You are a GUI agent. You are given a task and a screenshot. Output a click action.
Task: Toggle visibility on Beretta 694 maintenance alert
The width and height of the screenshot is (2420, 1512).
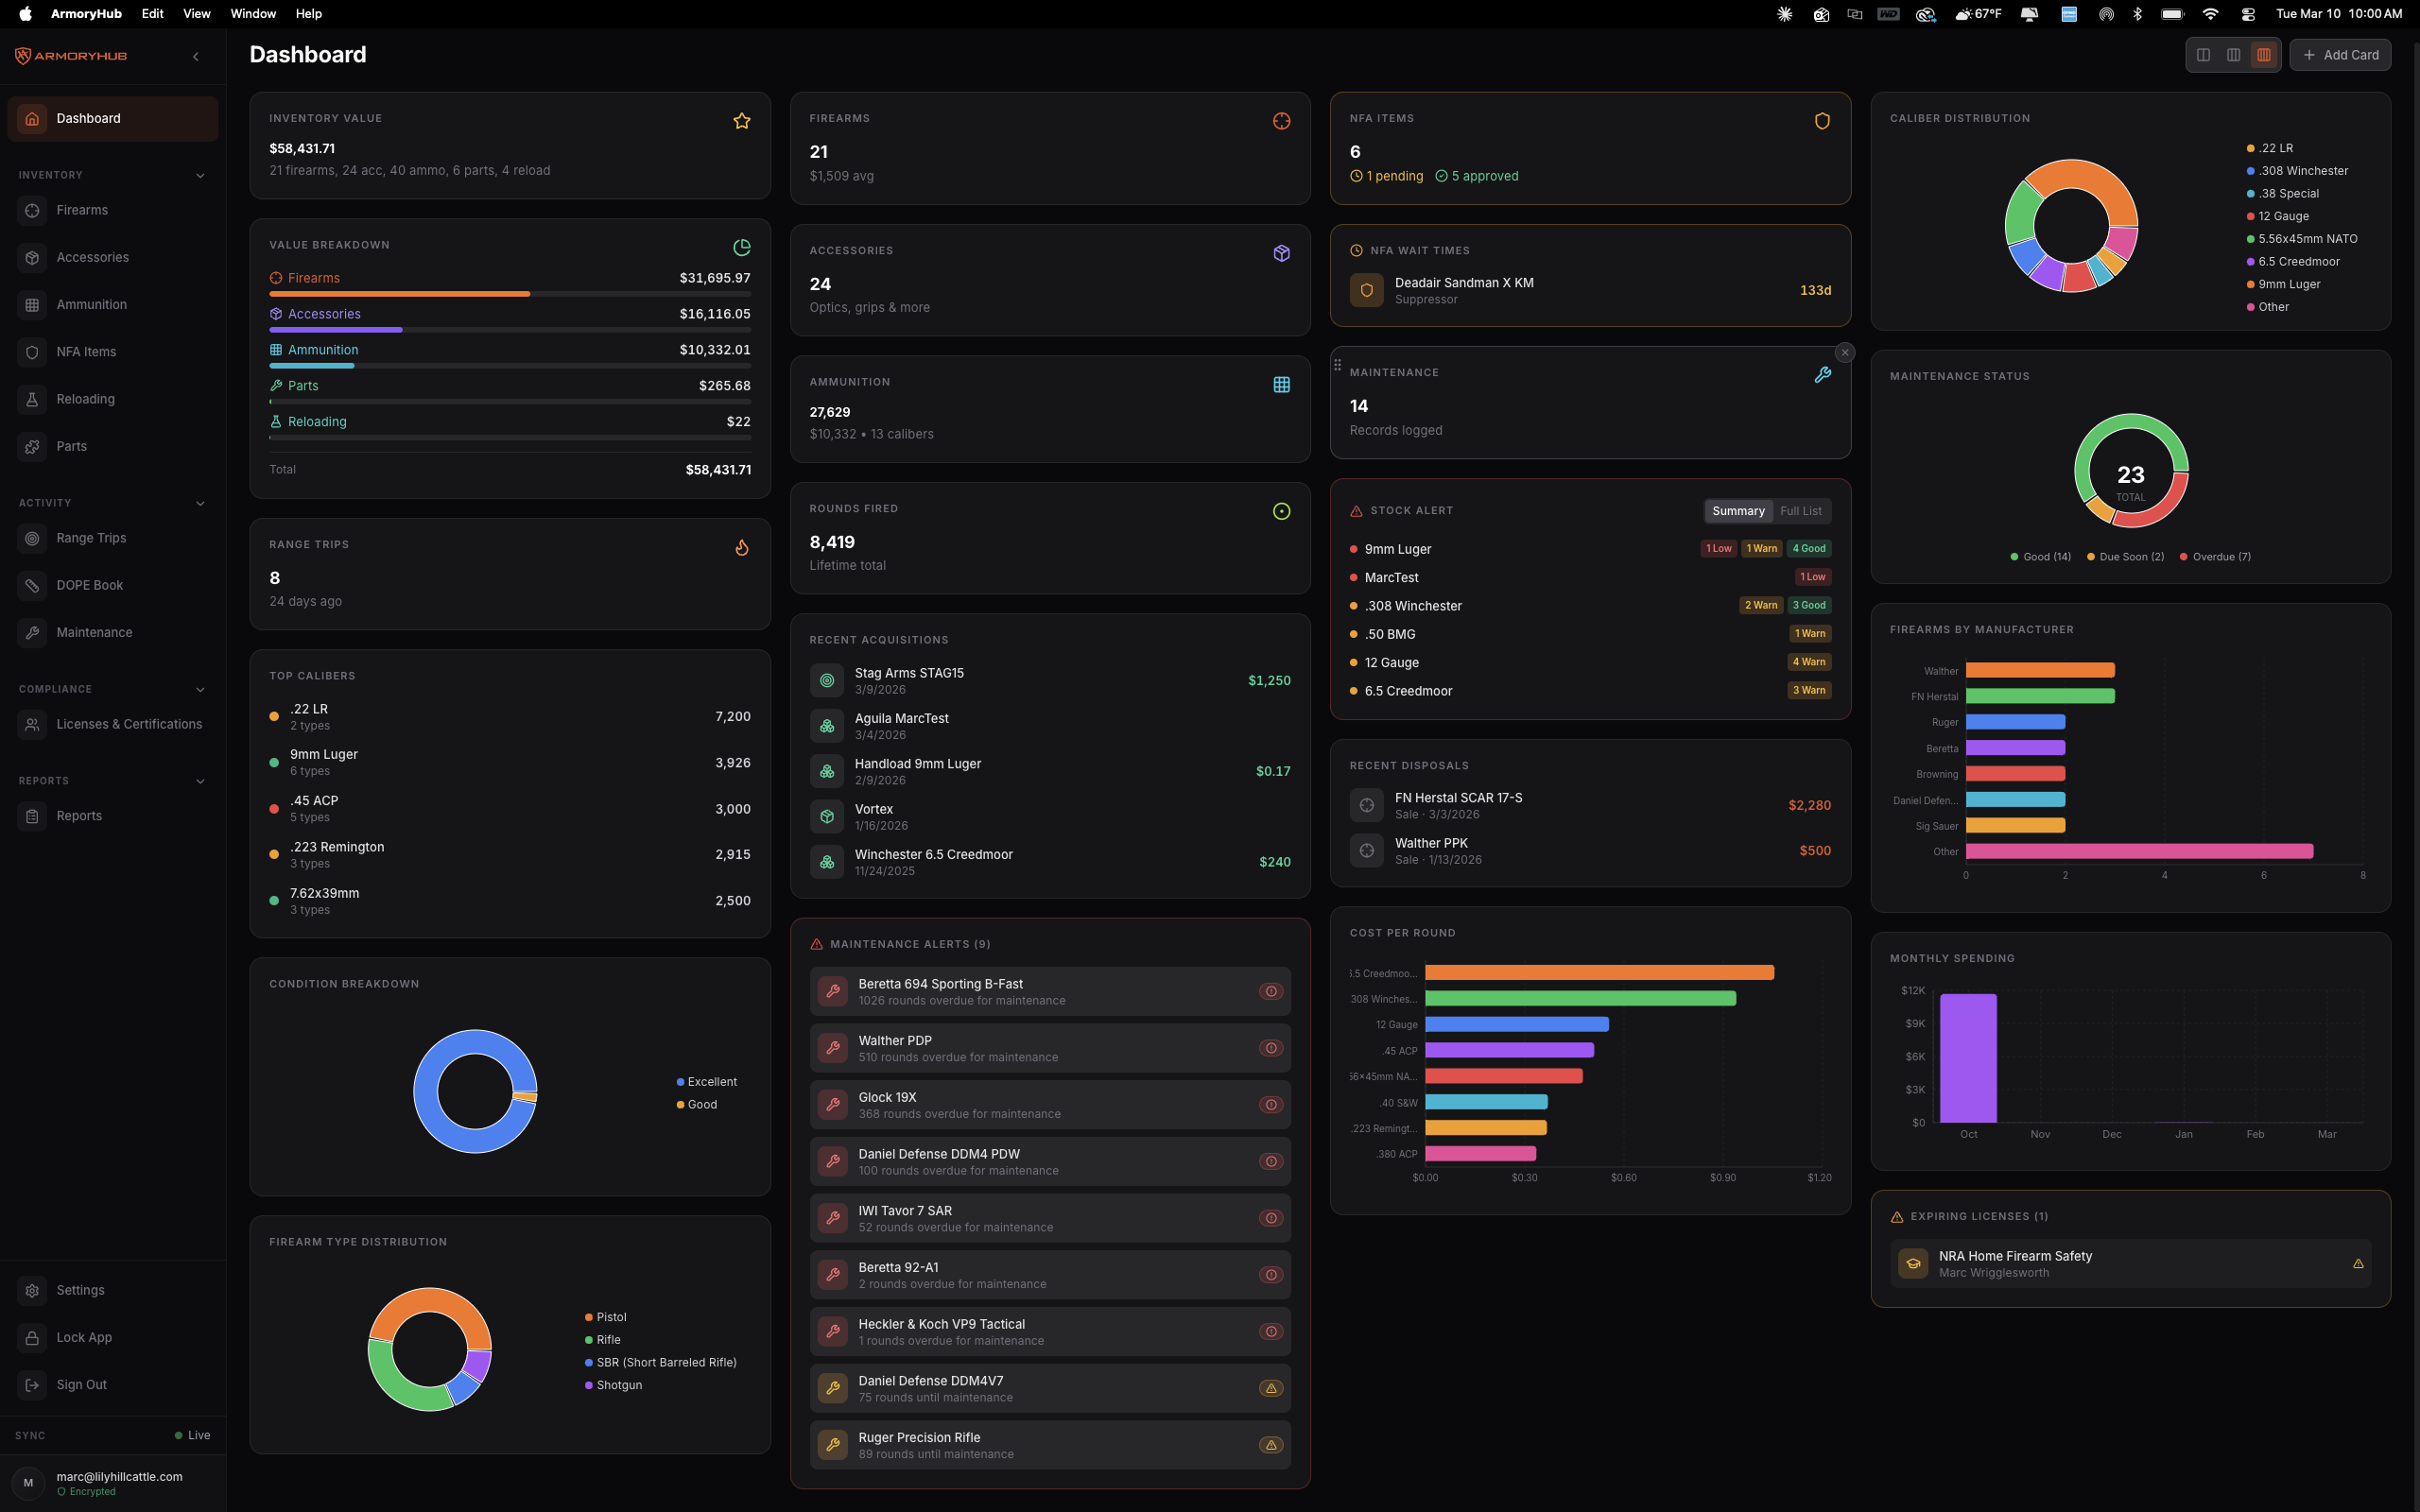click(1271, 991)
